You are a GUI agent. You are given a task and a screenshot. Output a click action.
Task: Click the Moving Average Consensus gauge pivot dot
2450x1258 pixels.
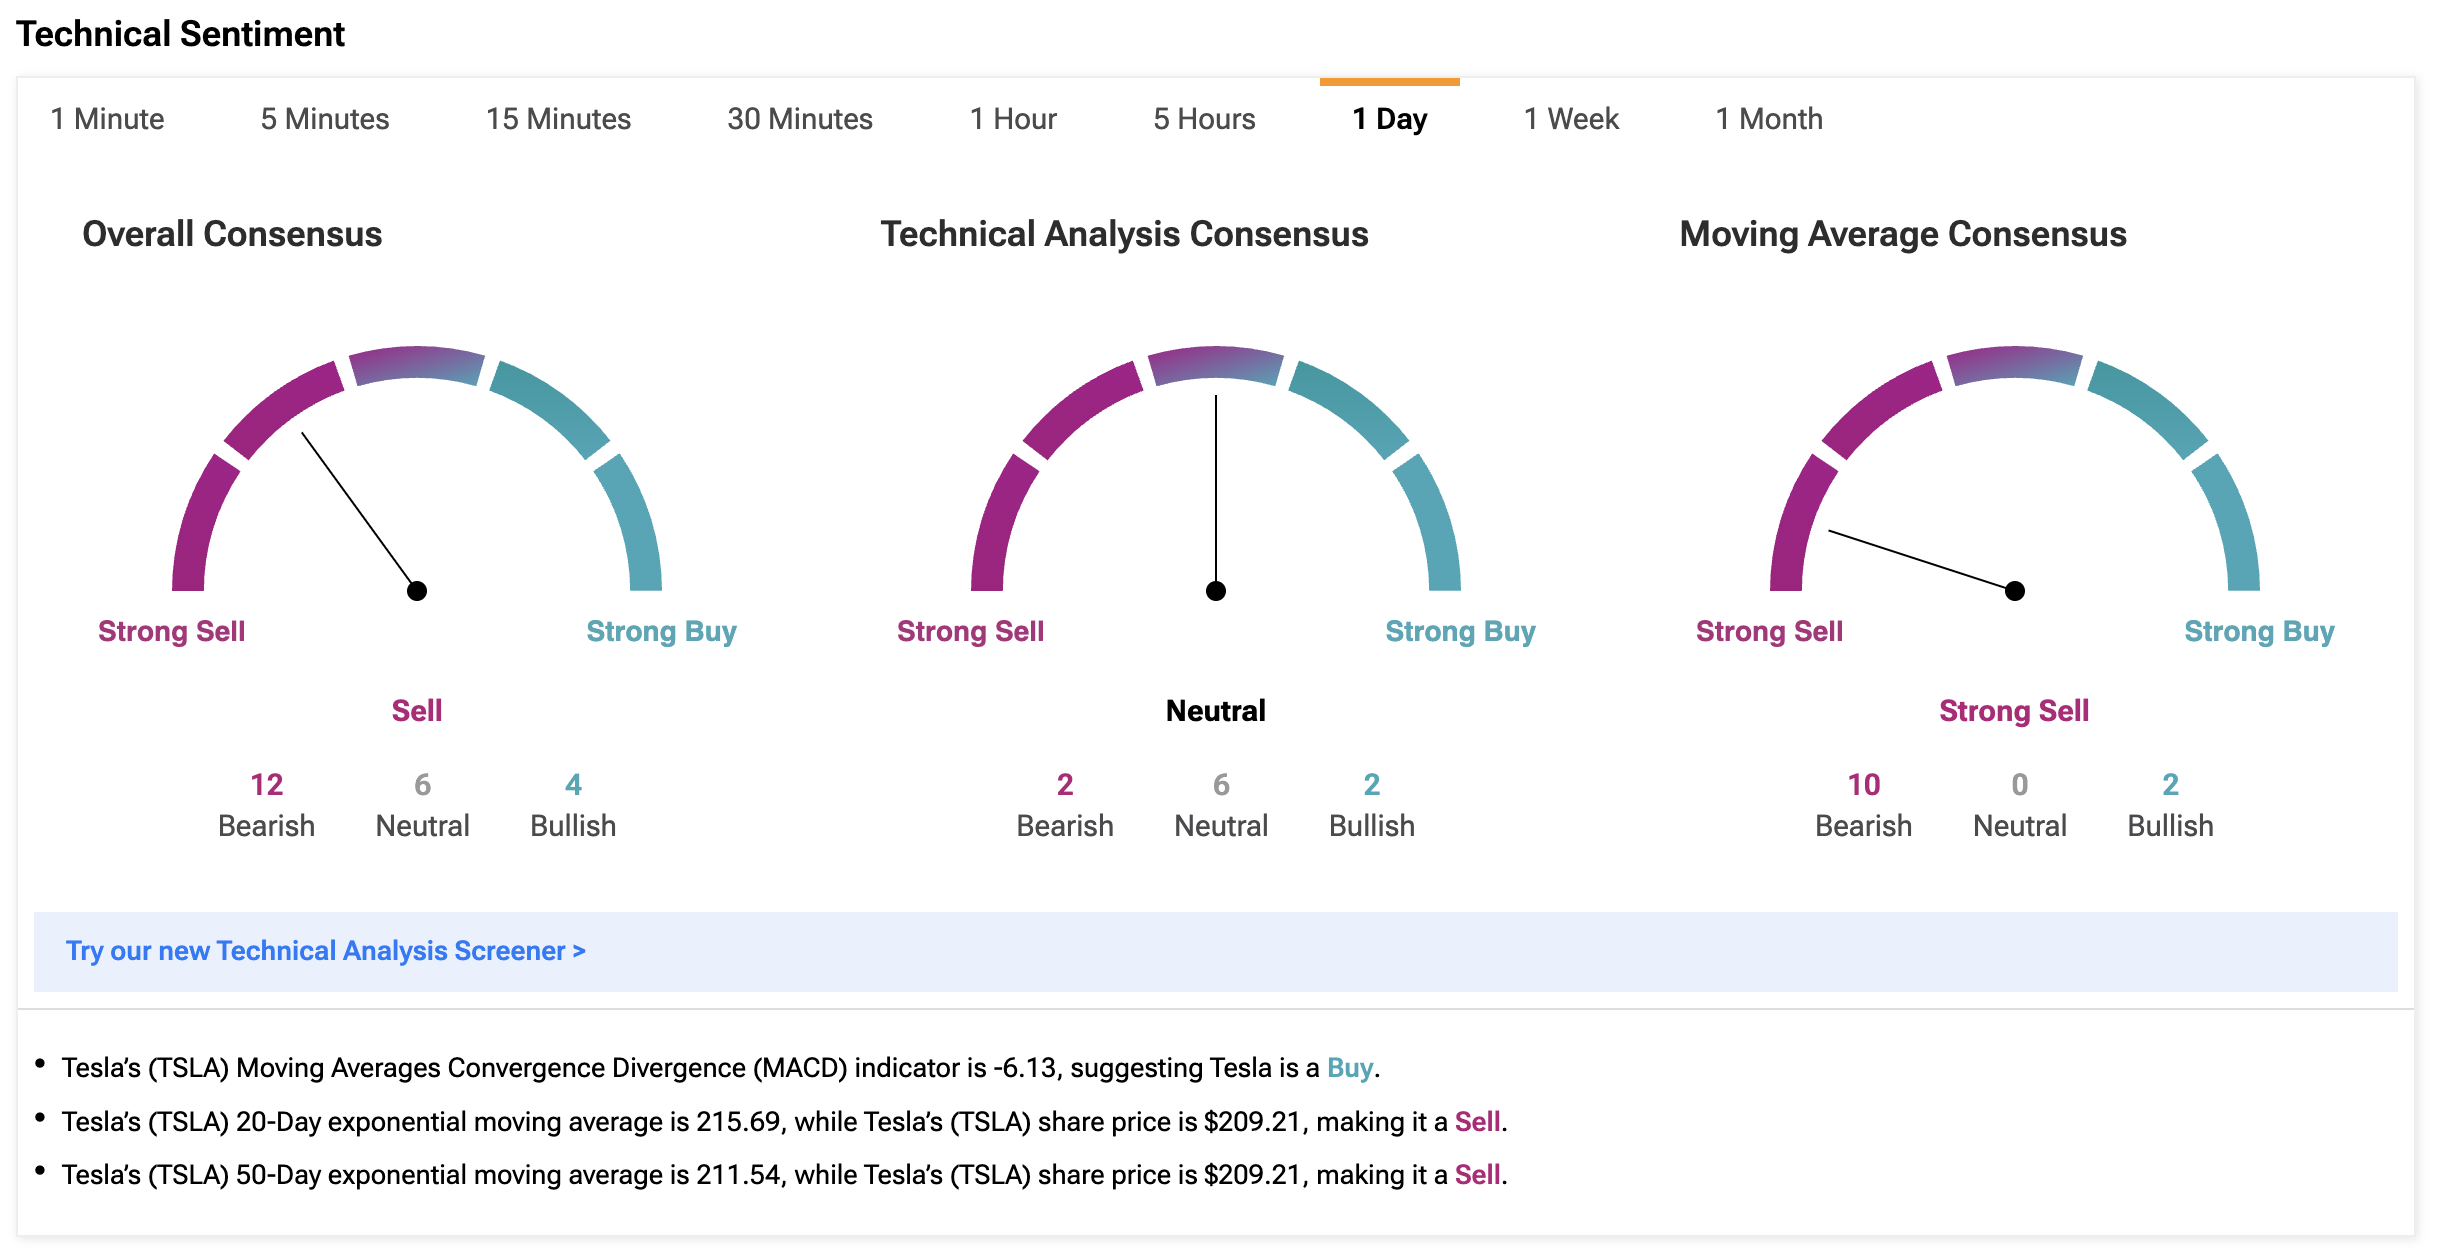pyautogui.click(x=2014, y=591)
